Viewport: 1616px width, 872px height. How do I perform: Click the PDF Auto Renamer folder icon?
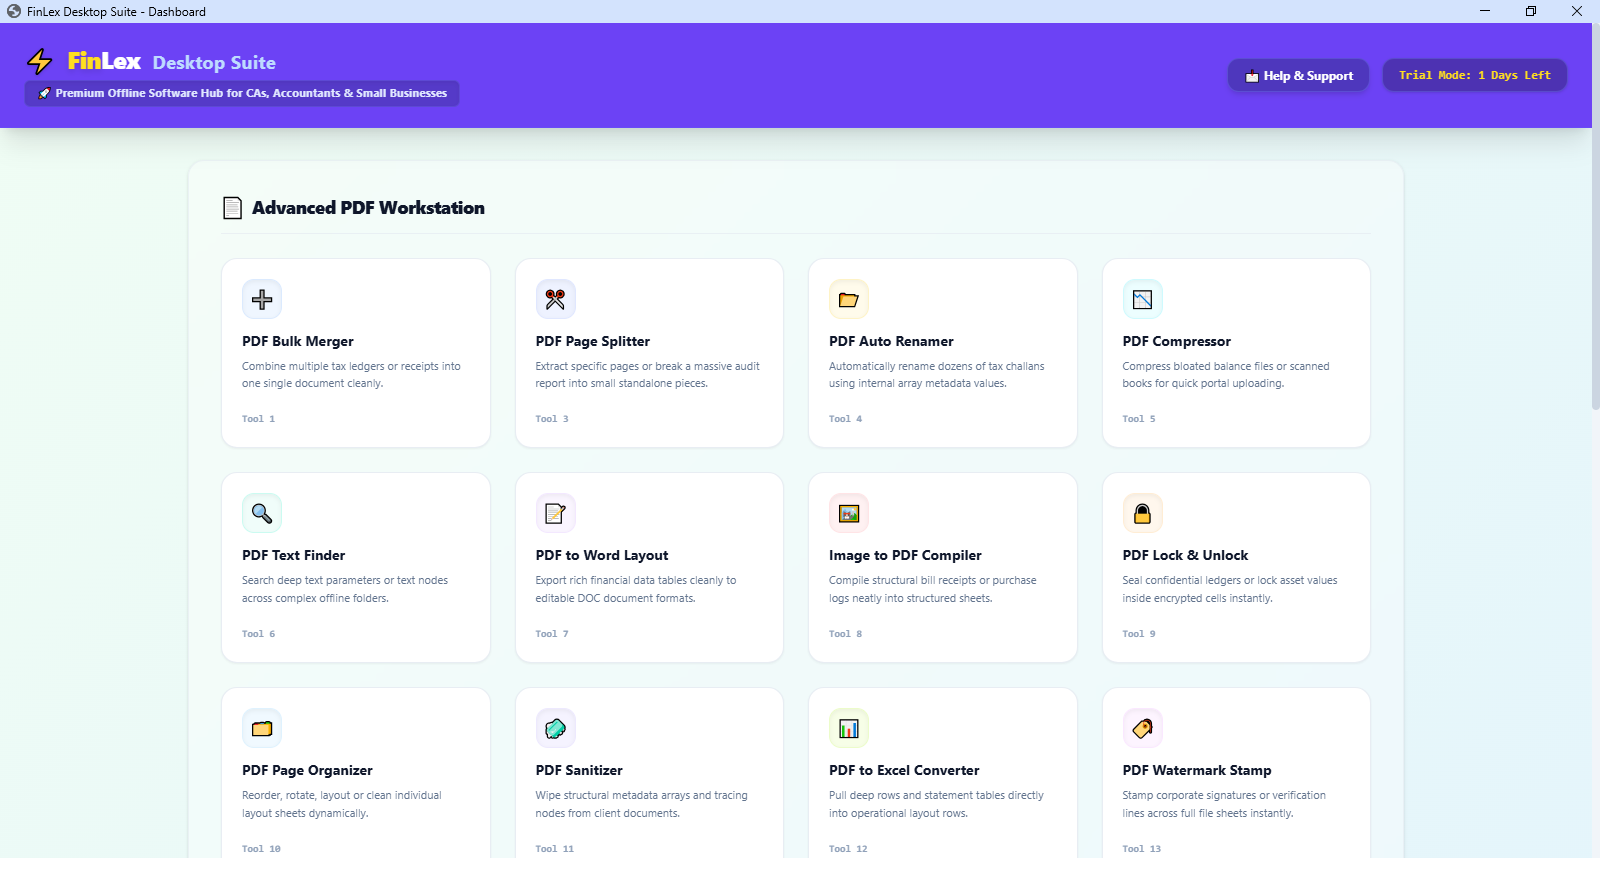click(x=849, y=299)
